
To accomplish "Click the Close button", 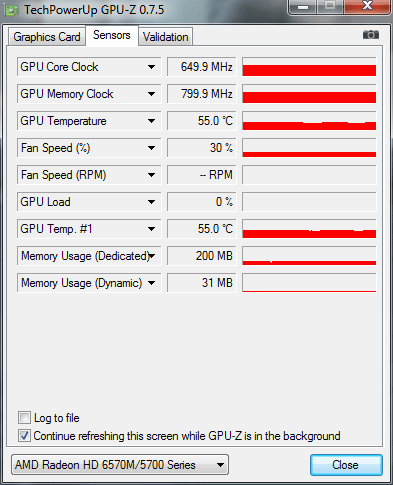I will pyautogui.click(x=346, y=465).
